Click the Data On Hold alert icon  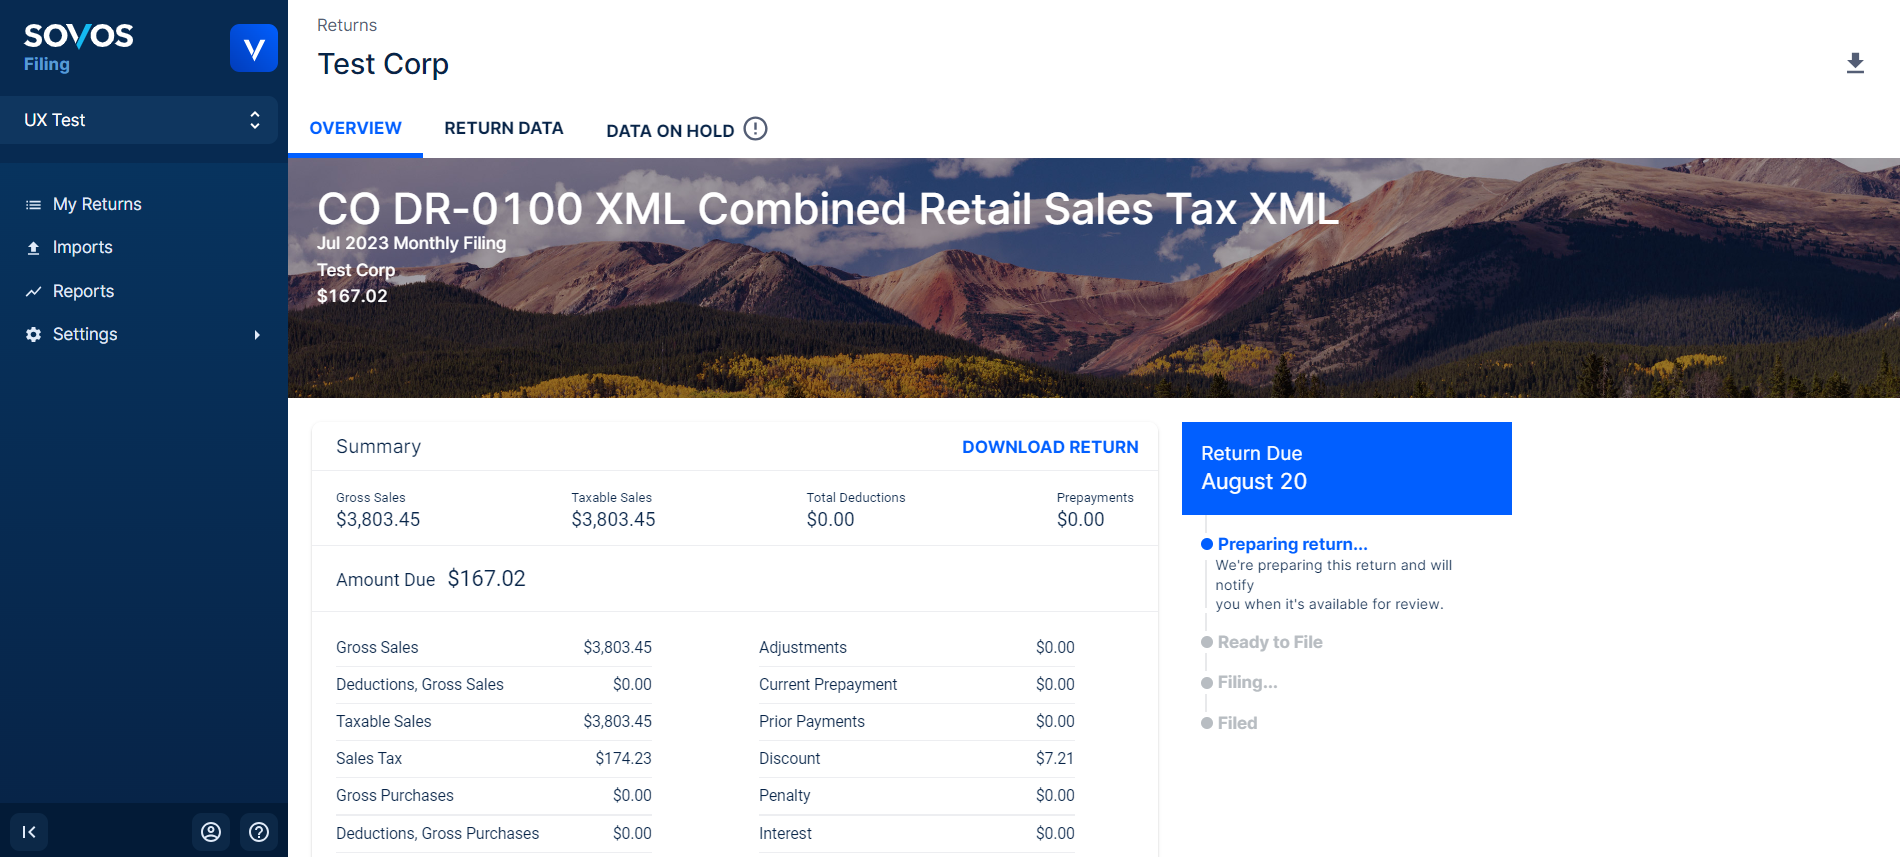756,129
